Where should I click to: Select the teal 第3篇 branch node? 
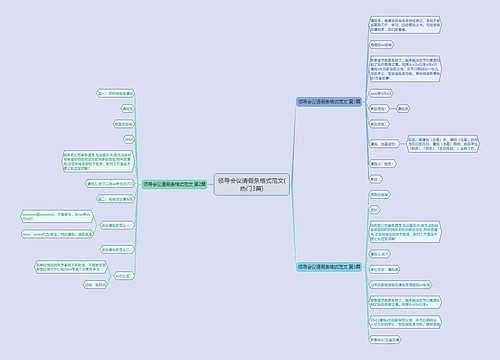pos(329,267)
